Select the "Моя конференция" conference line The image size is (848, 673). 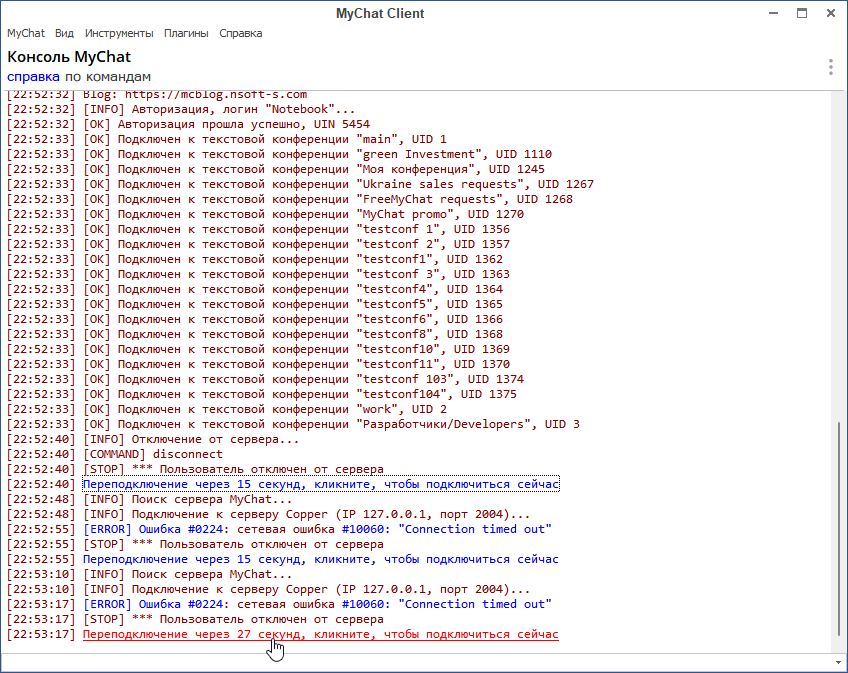point(275,169)
